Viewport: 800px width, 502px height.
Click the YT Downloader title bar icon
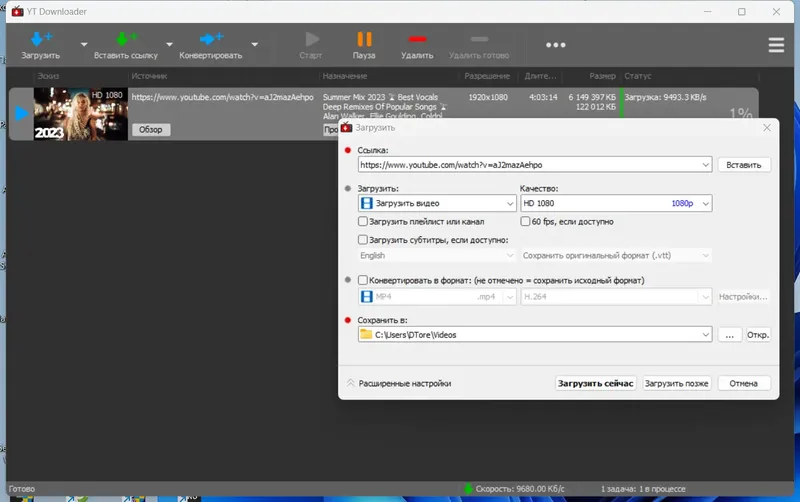pyautogui.click(x=17, y=11)
